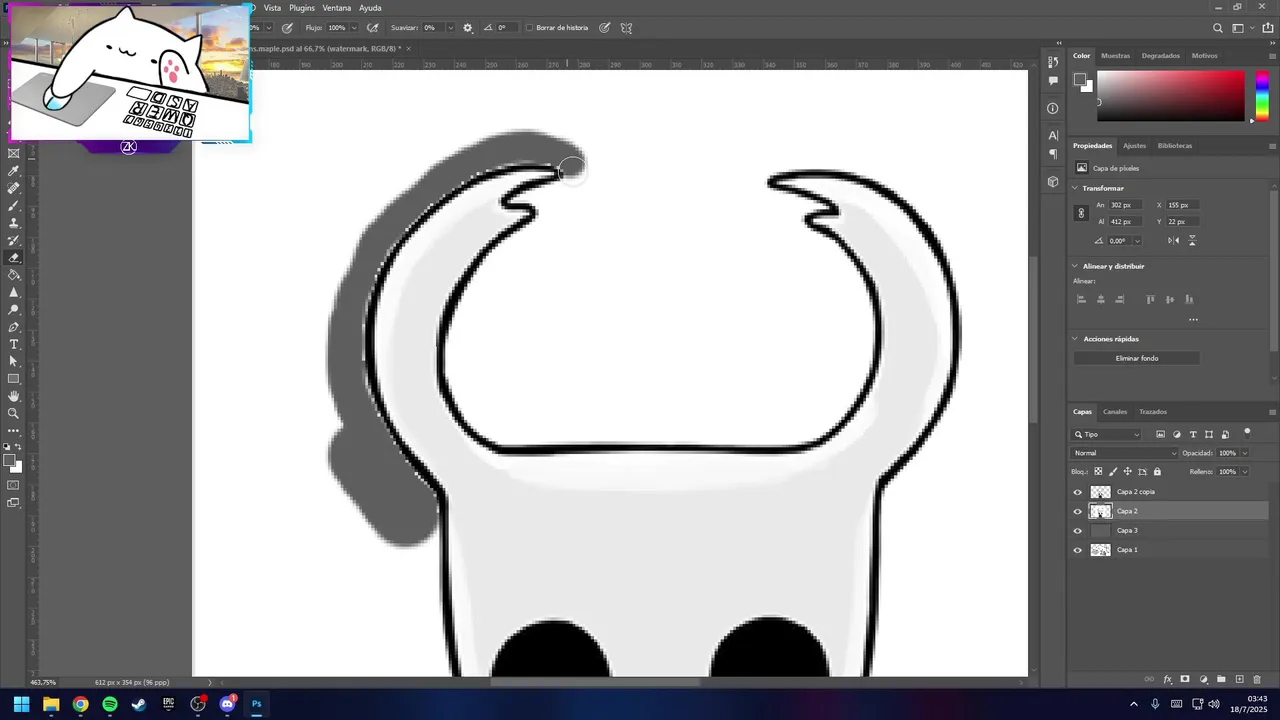Lock image pixels brush icon
The width and height of the screenshot is (1280, 720).
[1113, 471]
